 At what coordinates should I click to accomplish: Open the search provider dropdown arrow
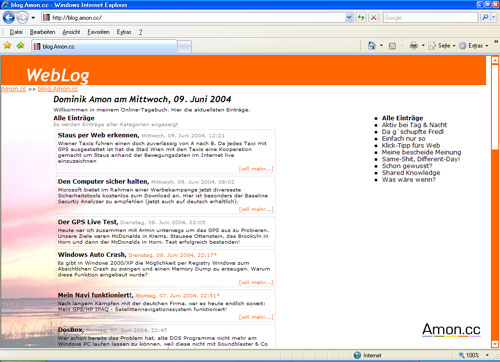click(x=494, y=17)
